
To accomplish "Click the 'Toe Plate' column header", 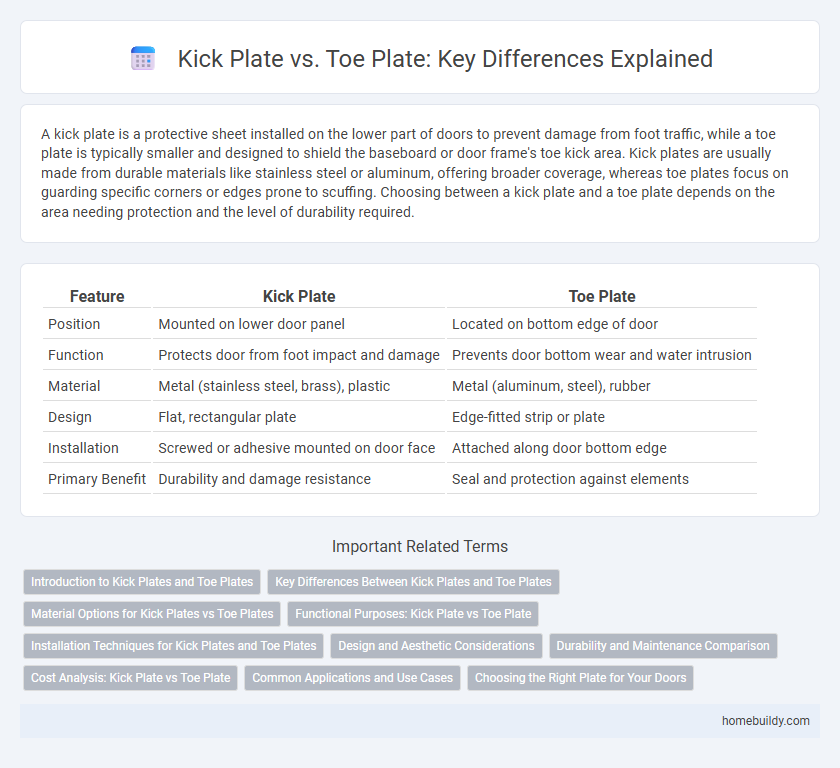I will point(602,296).
